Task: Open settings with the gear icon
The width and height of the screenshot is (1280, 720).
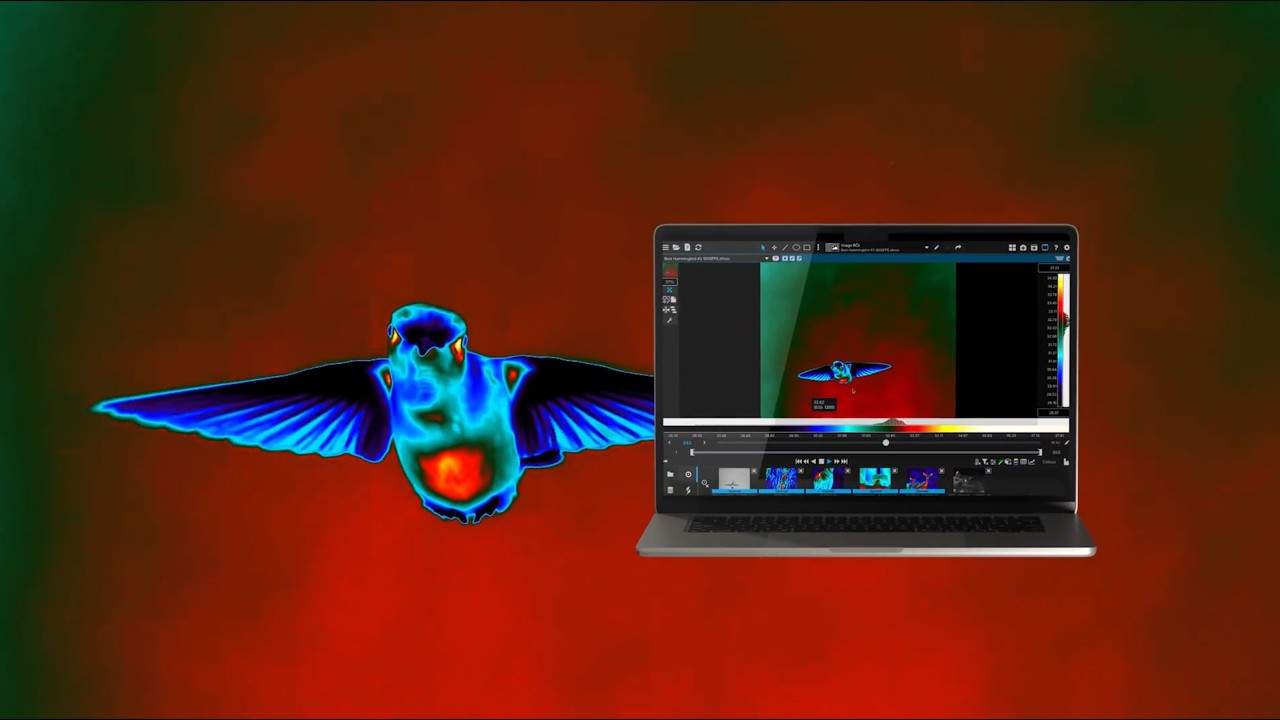Action: pyautogui.click(x=1067, y=247)
